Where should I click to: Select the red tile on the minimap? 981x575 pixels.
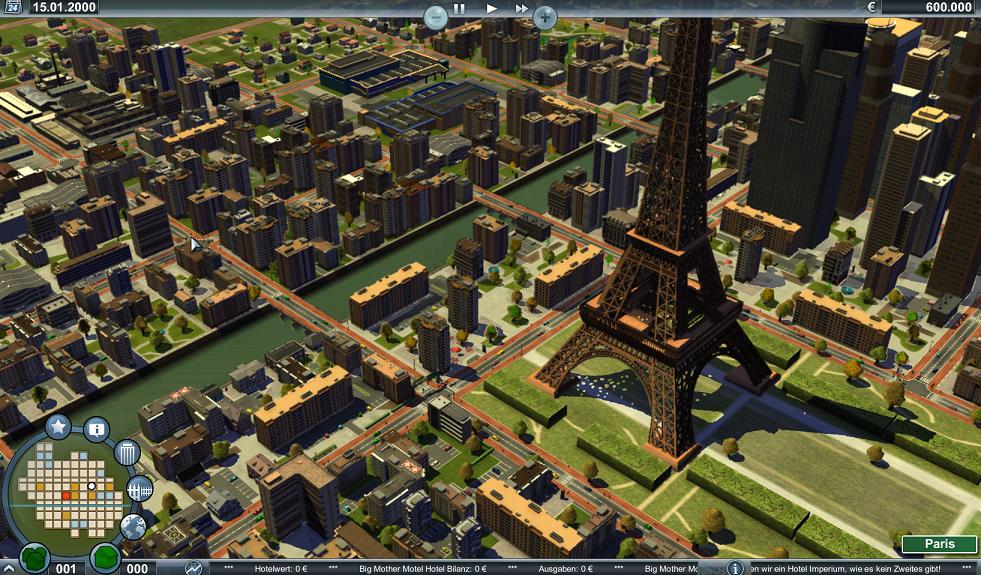(66, 495)
